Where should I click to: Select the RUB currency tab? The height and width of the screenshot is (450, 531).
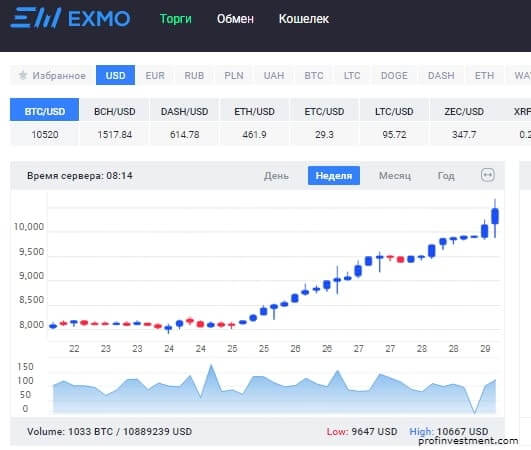point(194,75)
